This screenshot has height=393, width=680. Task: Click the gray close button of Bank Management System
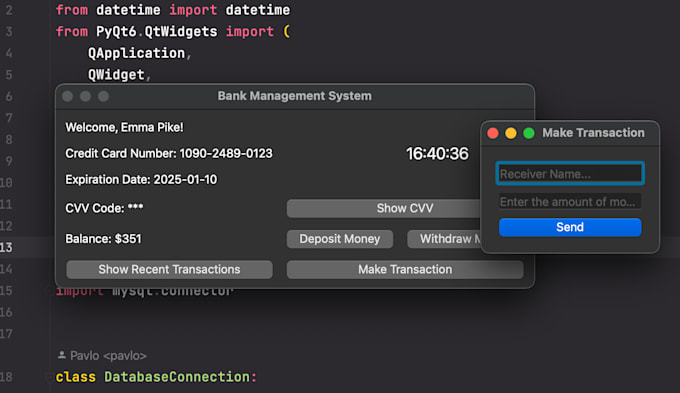pyautogui.click(x=67, y=96)
